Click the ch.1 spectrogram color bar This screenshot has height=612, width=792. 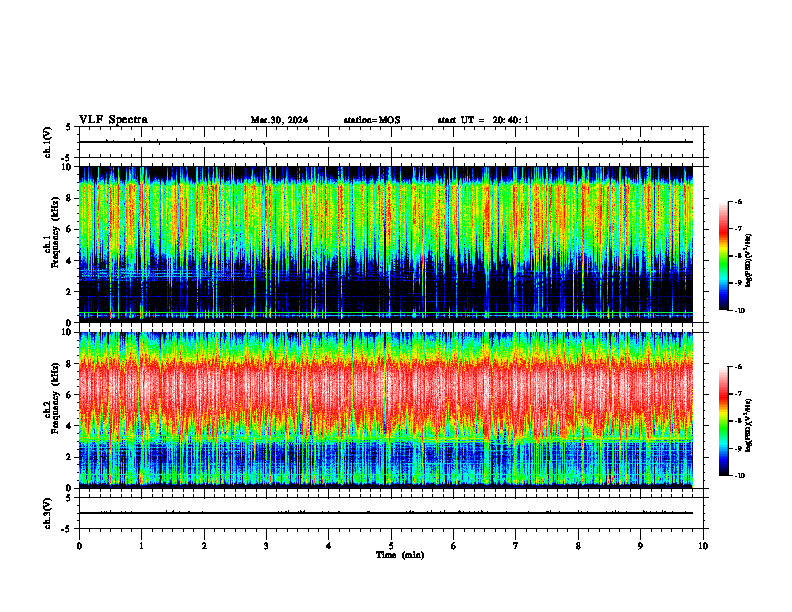(723, 256)
